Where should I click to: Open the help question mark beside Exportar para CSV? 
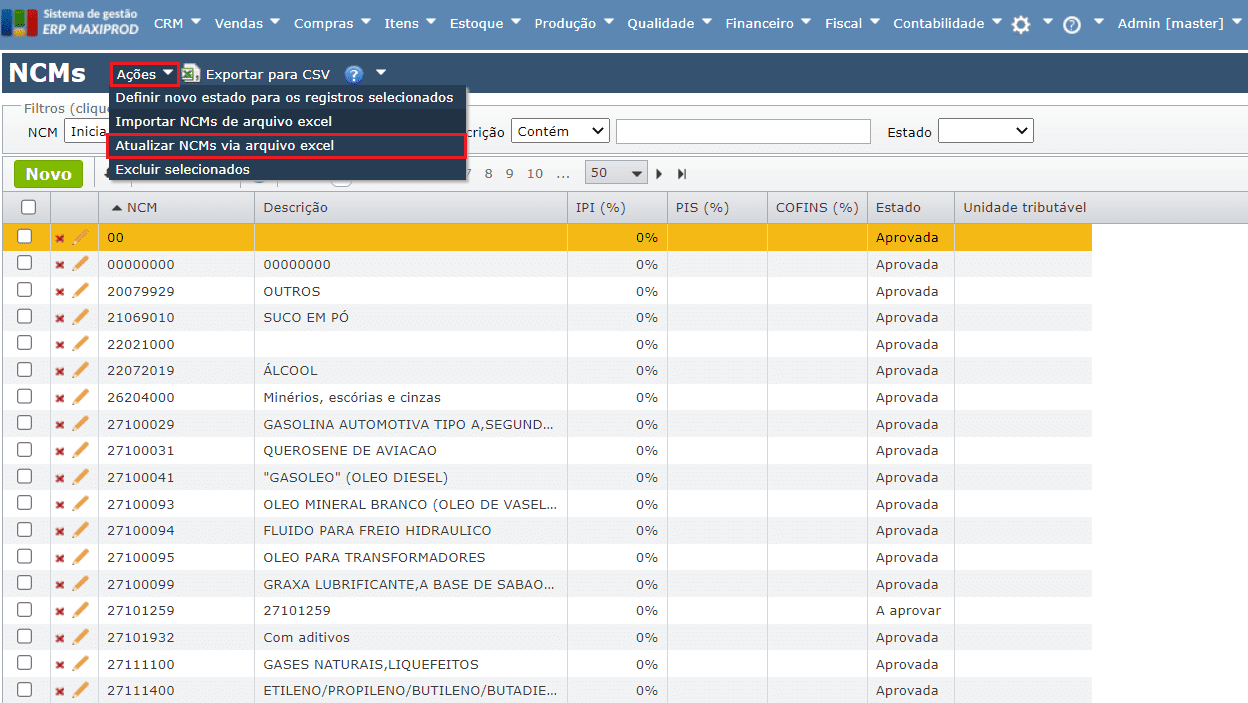tap(354, 73)
